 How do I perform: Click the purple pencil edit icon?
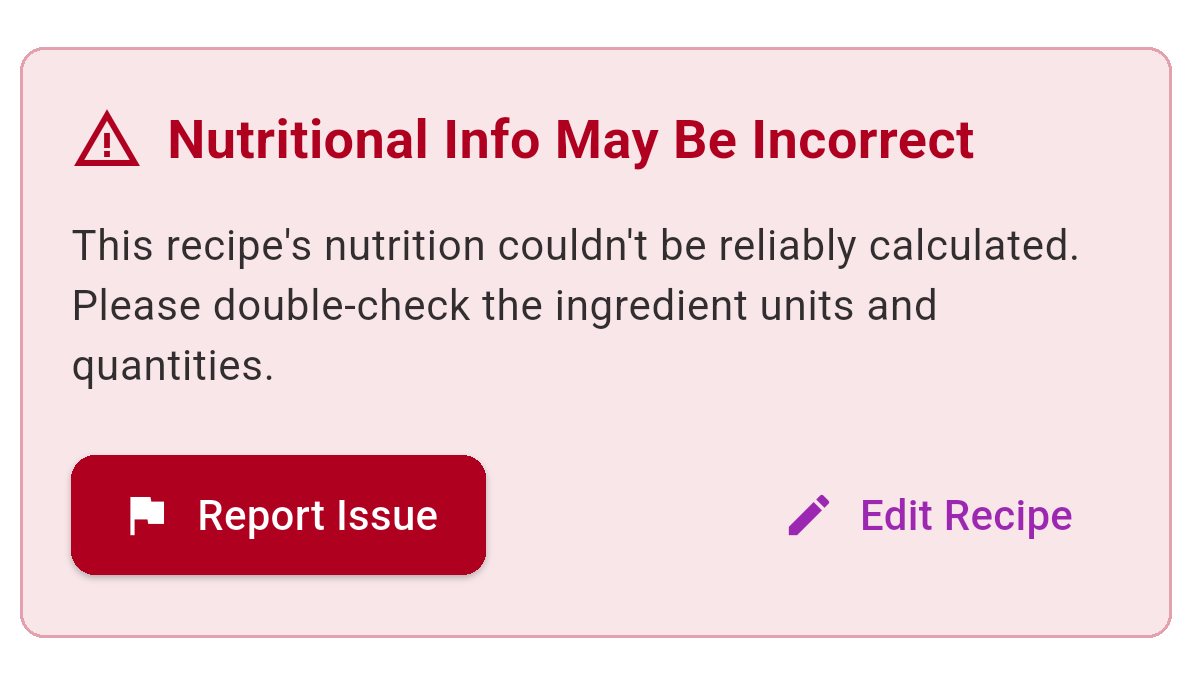pyautogui.click(x=809, y=515)
